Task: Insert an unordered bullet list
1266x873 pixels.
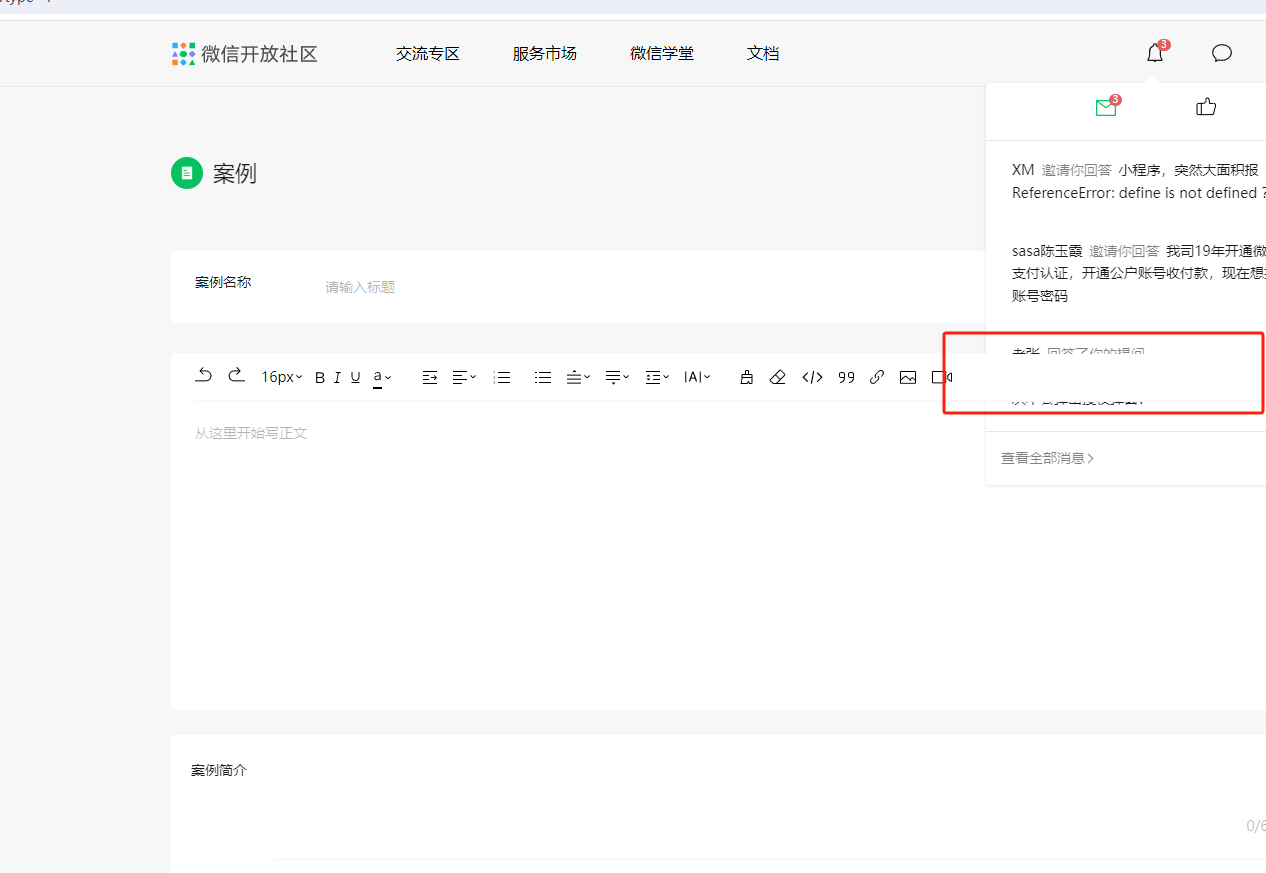Action: tap(543, 377)
